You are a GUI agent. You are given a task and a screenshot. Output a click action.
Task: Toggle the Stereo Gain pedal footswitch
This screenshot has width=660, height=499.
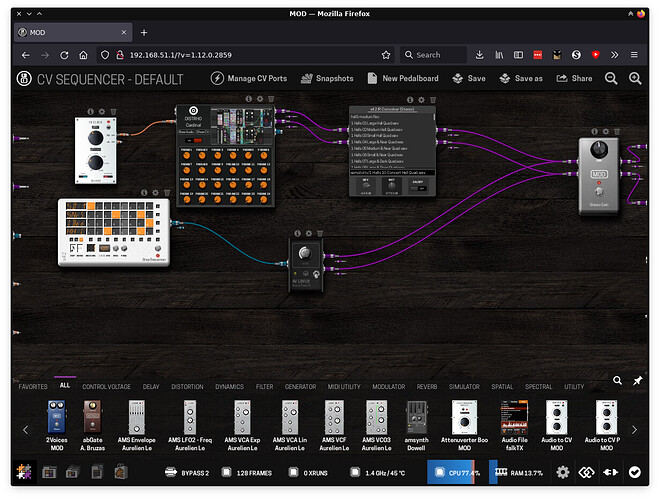[x=599, y=192]
